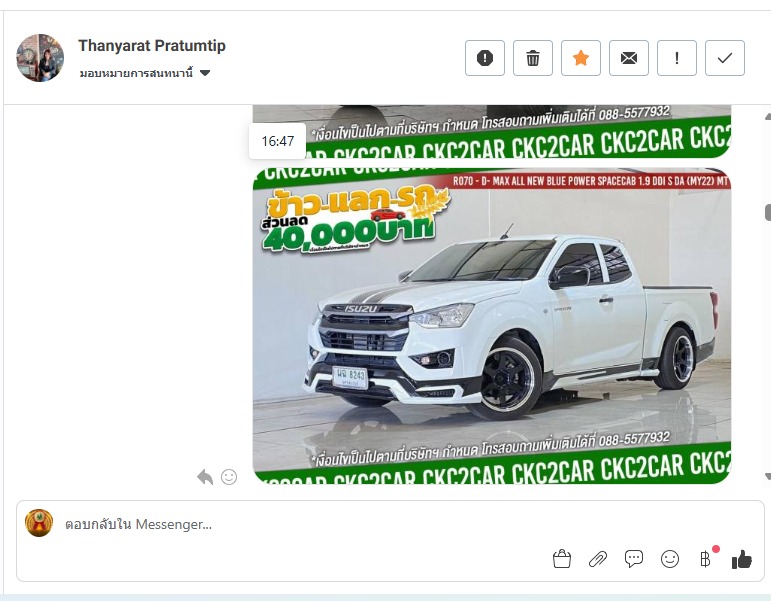Open Thanyarat Pratumtip profile picture
This screenshot has width=771, height=601.
coord(40,58)
